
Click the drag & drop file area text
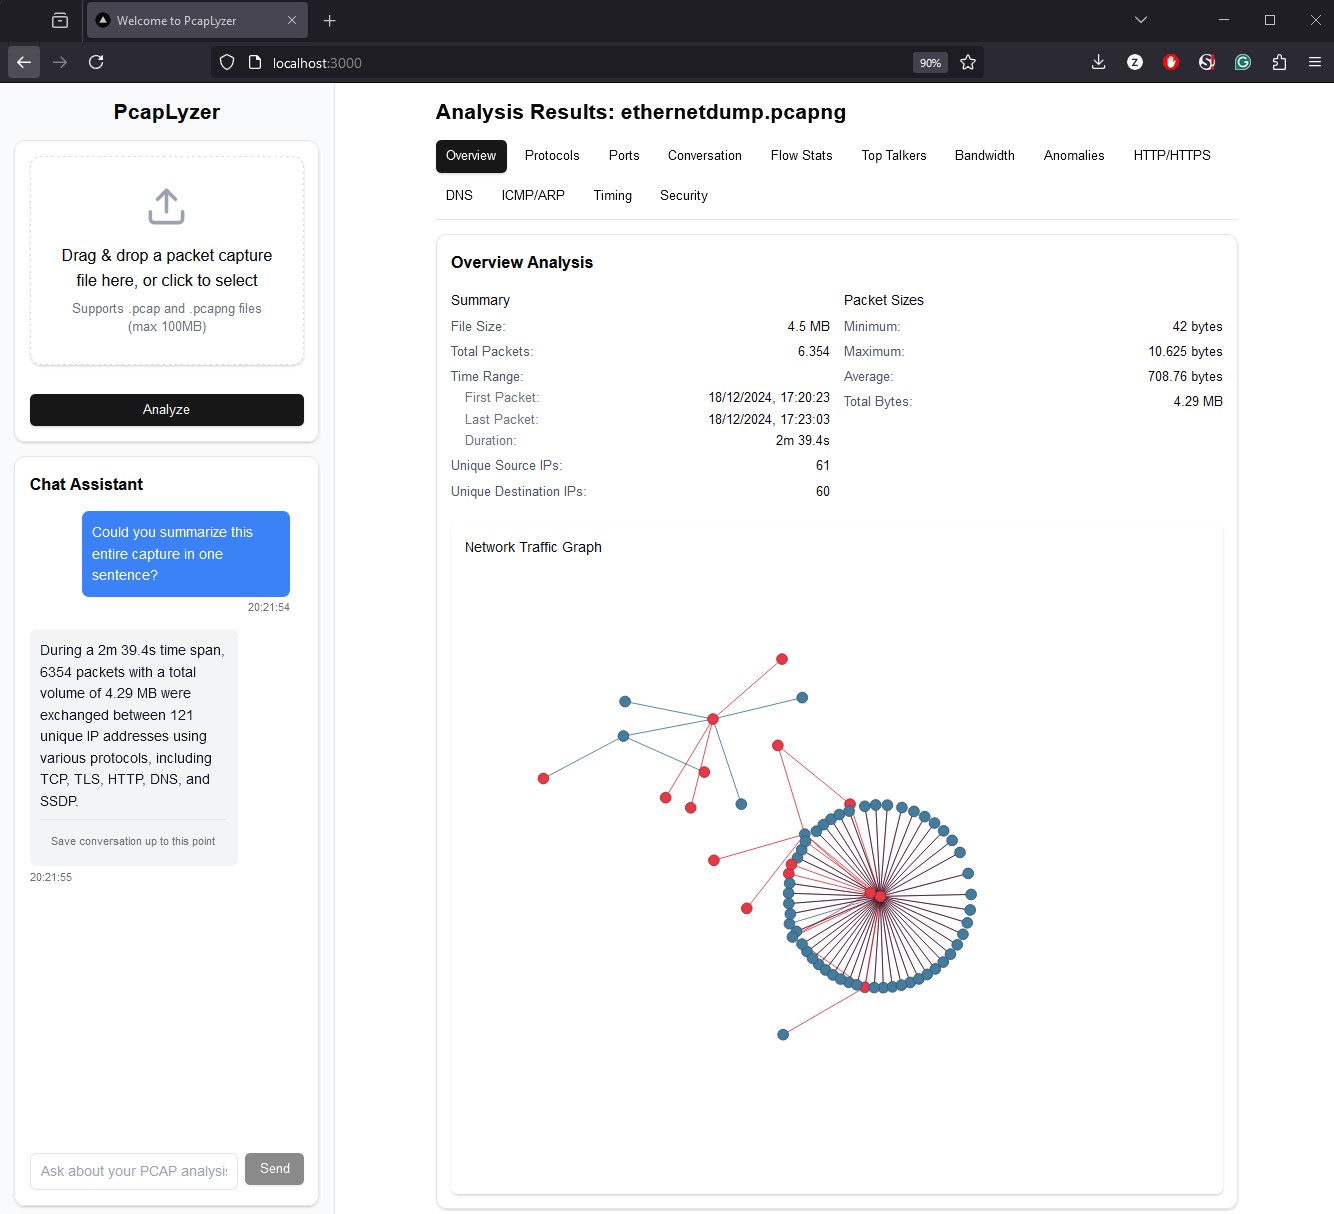click(x=167, y=268)
